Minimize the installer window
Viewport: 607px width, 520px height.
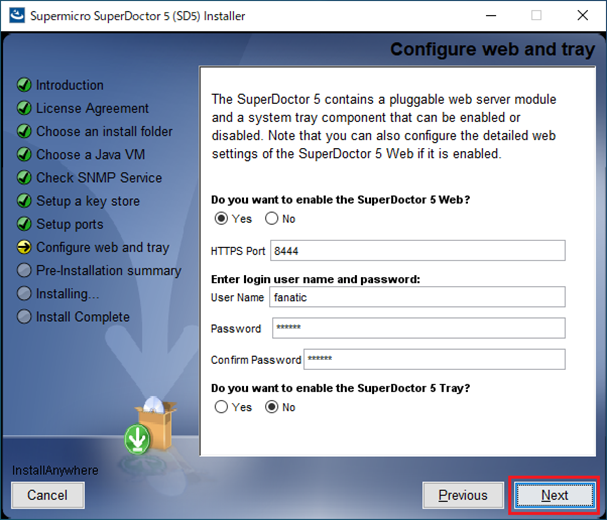tap(491, 15)
